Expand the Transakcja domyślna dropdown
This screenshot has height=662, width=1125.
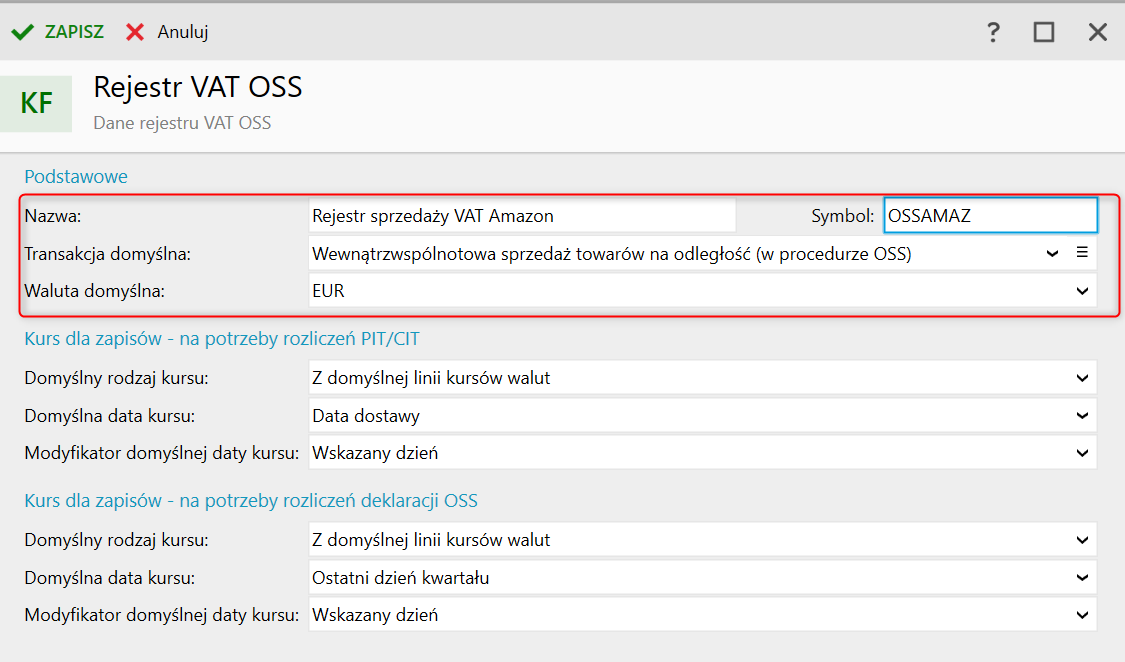click(1052, 254)
